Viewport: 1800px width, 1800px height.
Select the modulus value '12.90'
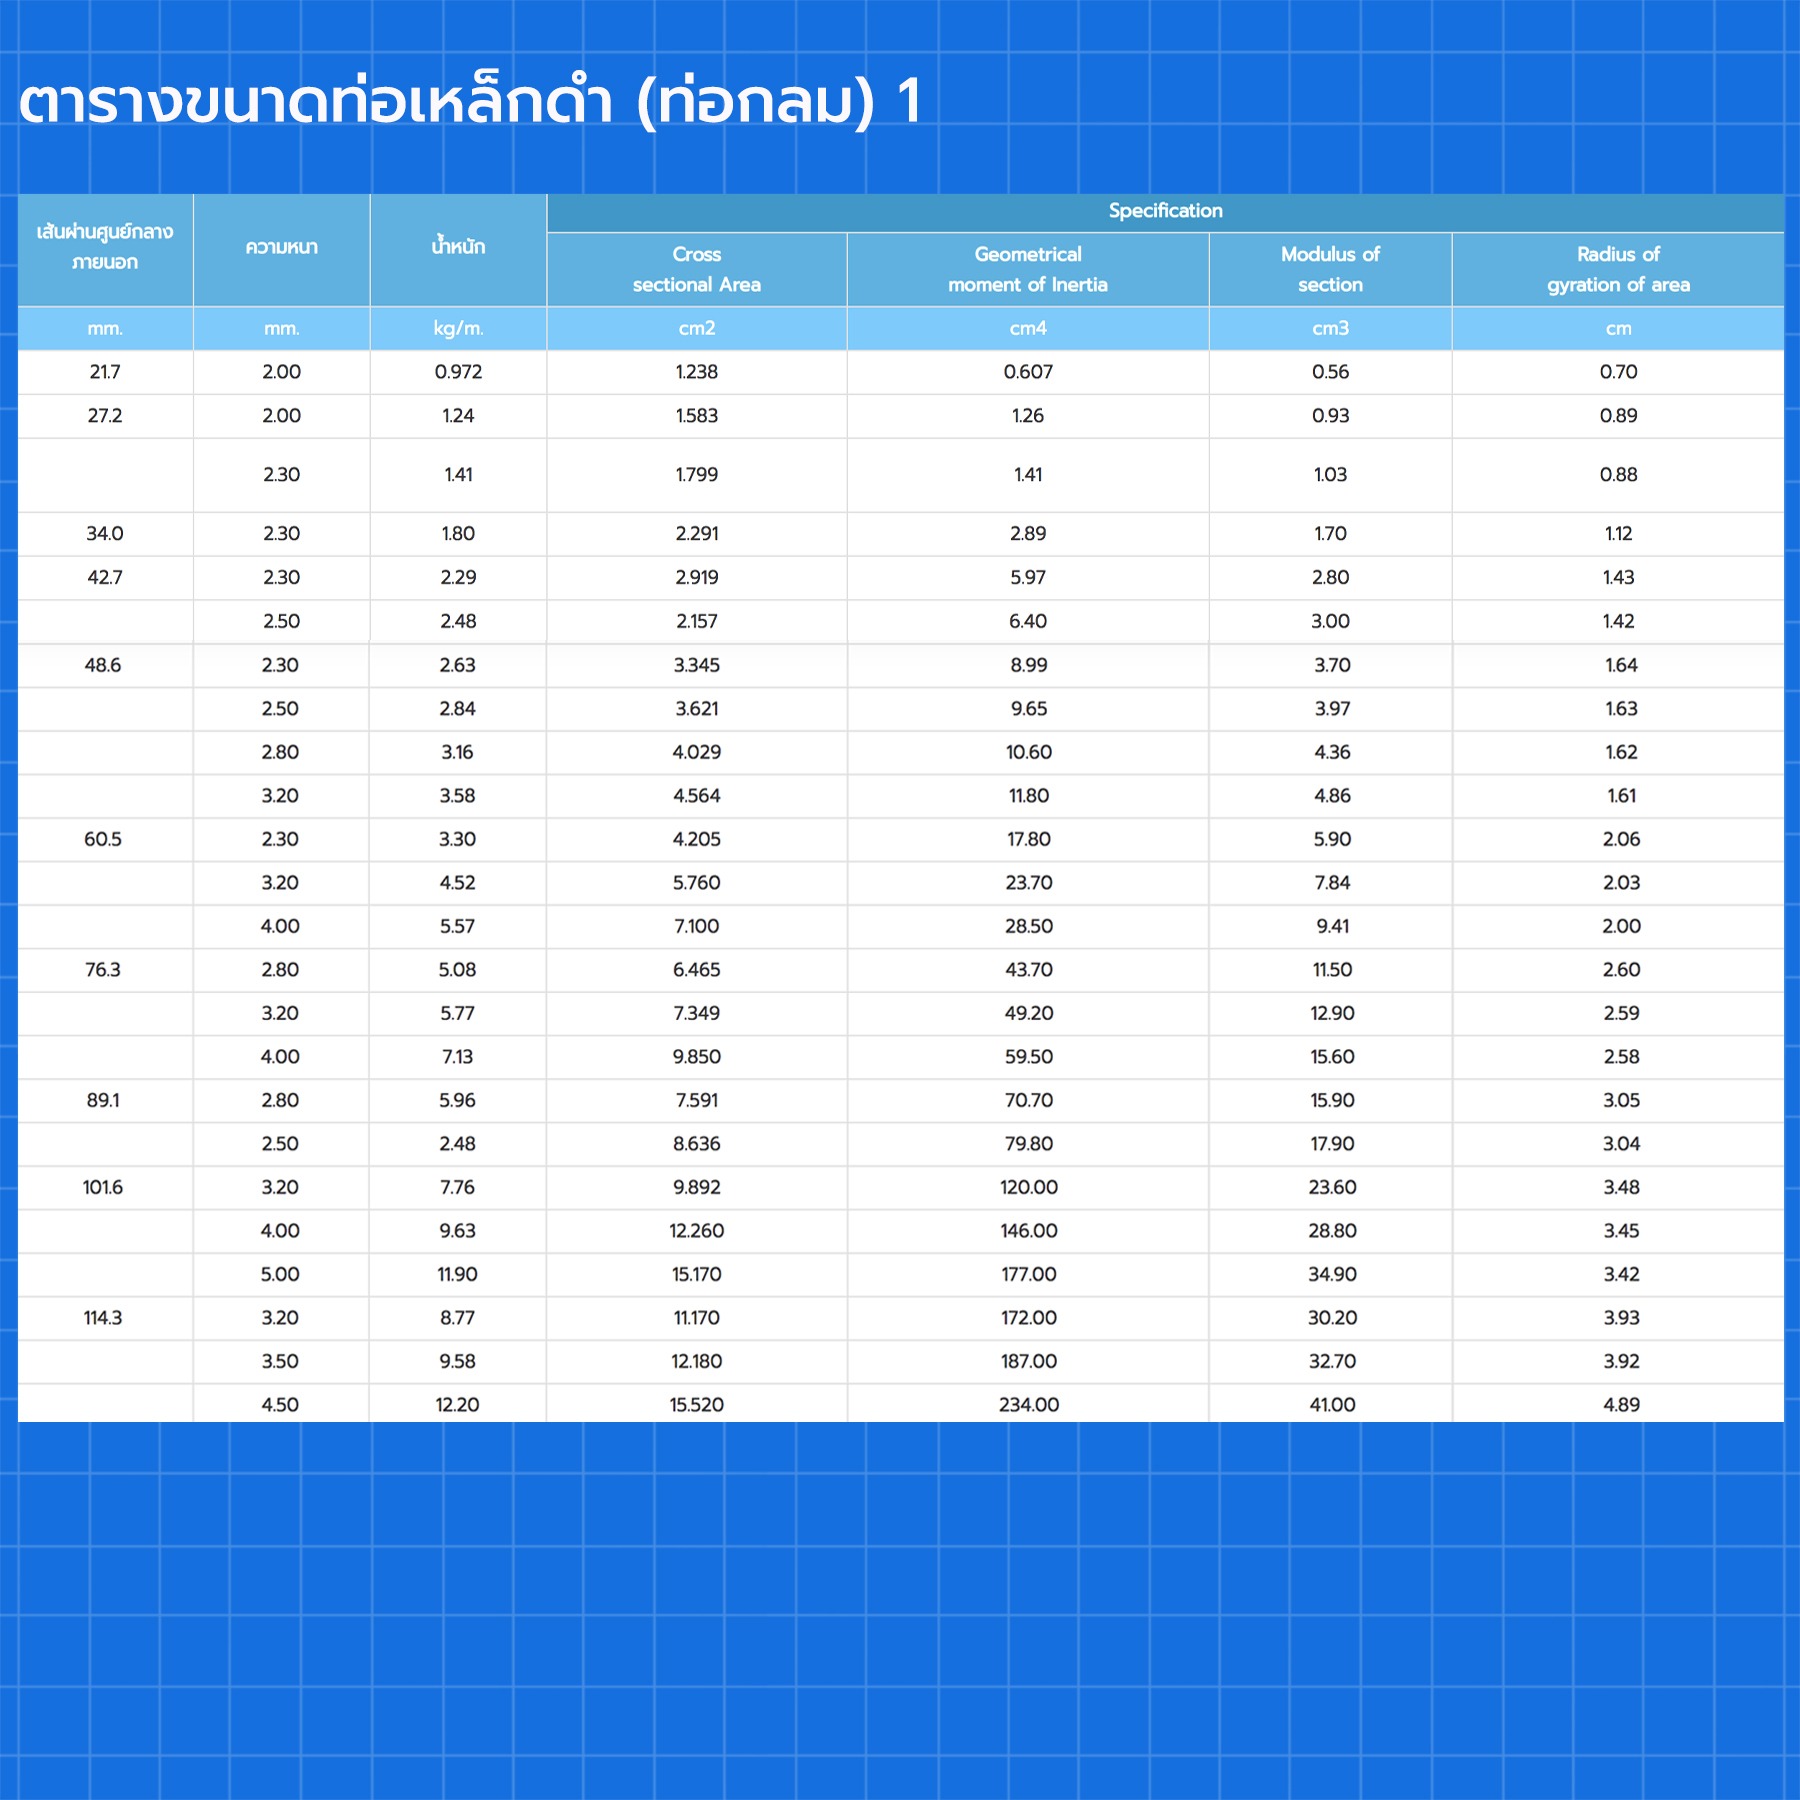(1332, 1013)
